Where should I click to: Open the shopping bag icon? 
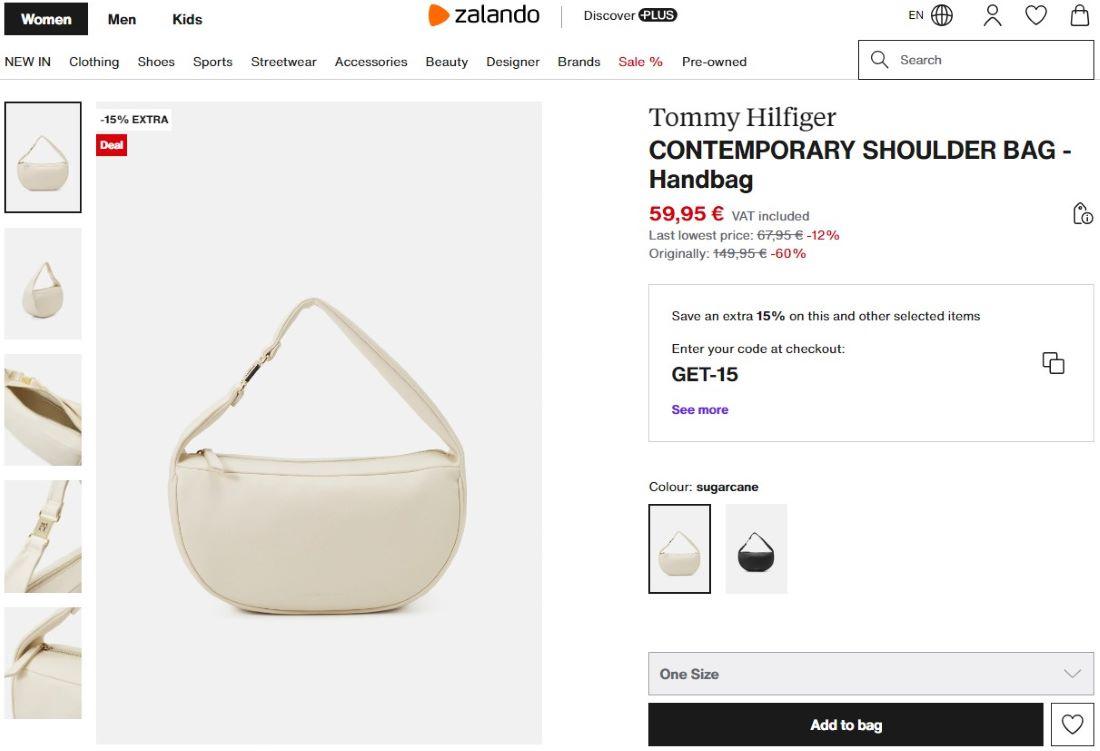point(1080,15)
